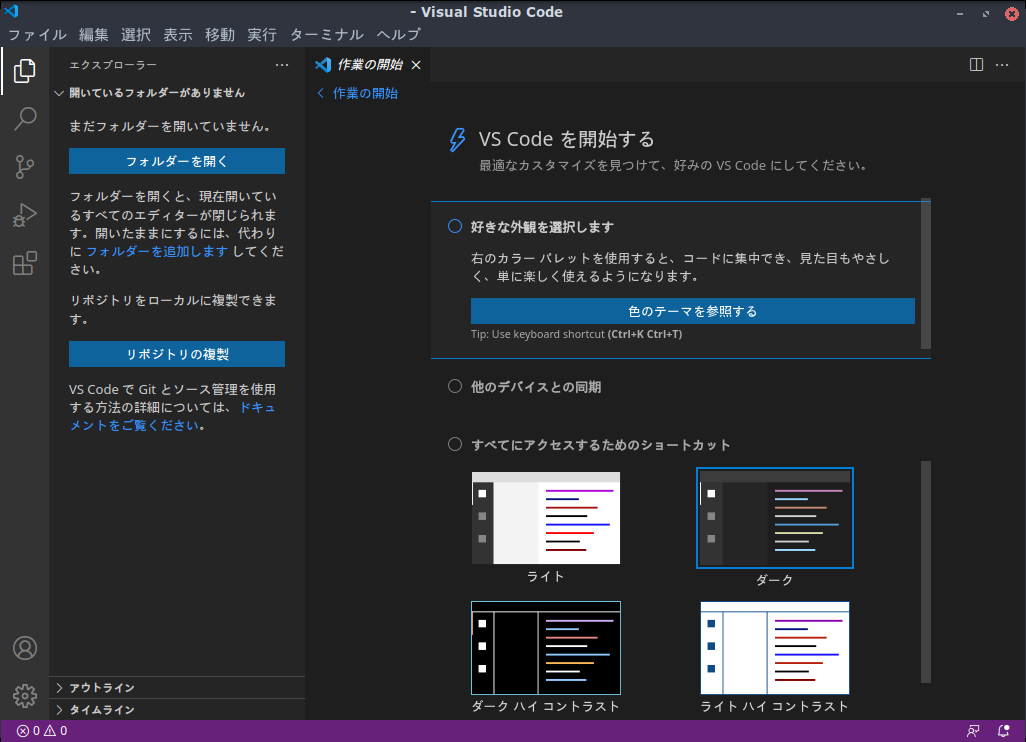Open the 表示 menu
The height and width of the screenshot is (742, 1026).
pyautogui.click(x=177, y=35)
